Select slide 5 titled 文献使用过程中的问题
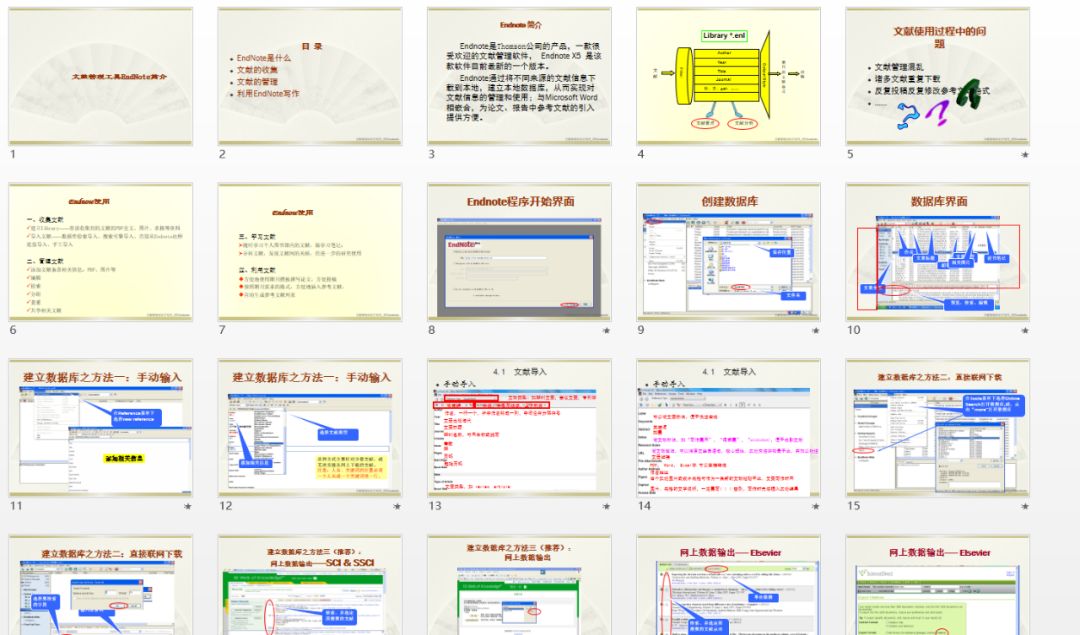 pyautogui.click(x=938, y=76)
